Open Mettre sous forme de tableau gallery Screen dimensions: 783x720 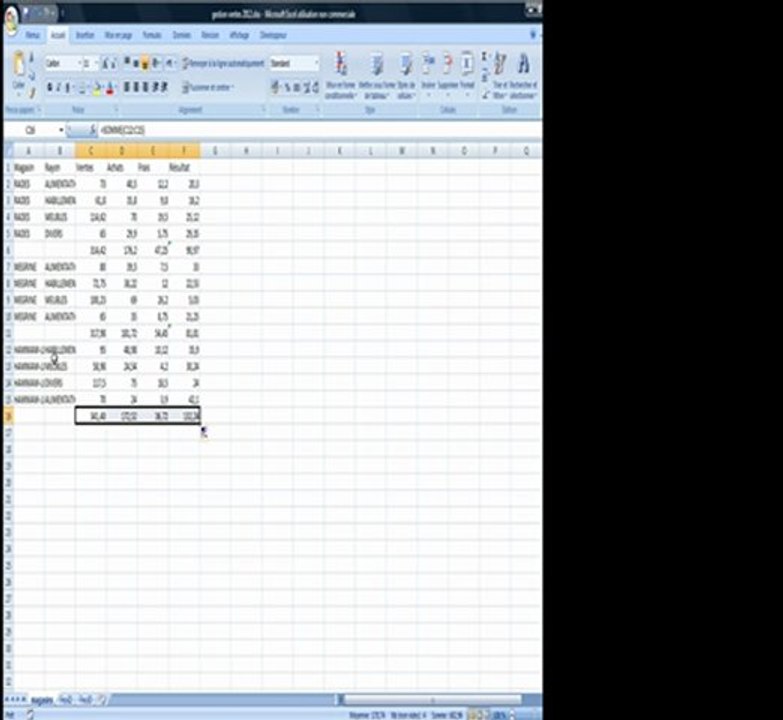(x=377, y=75)
